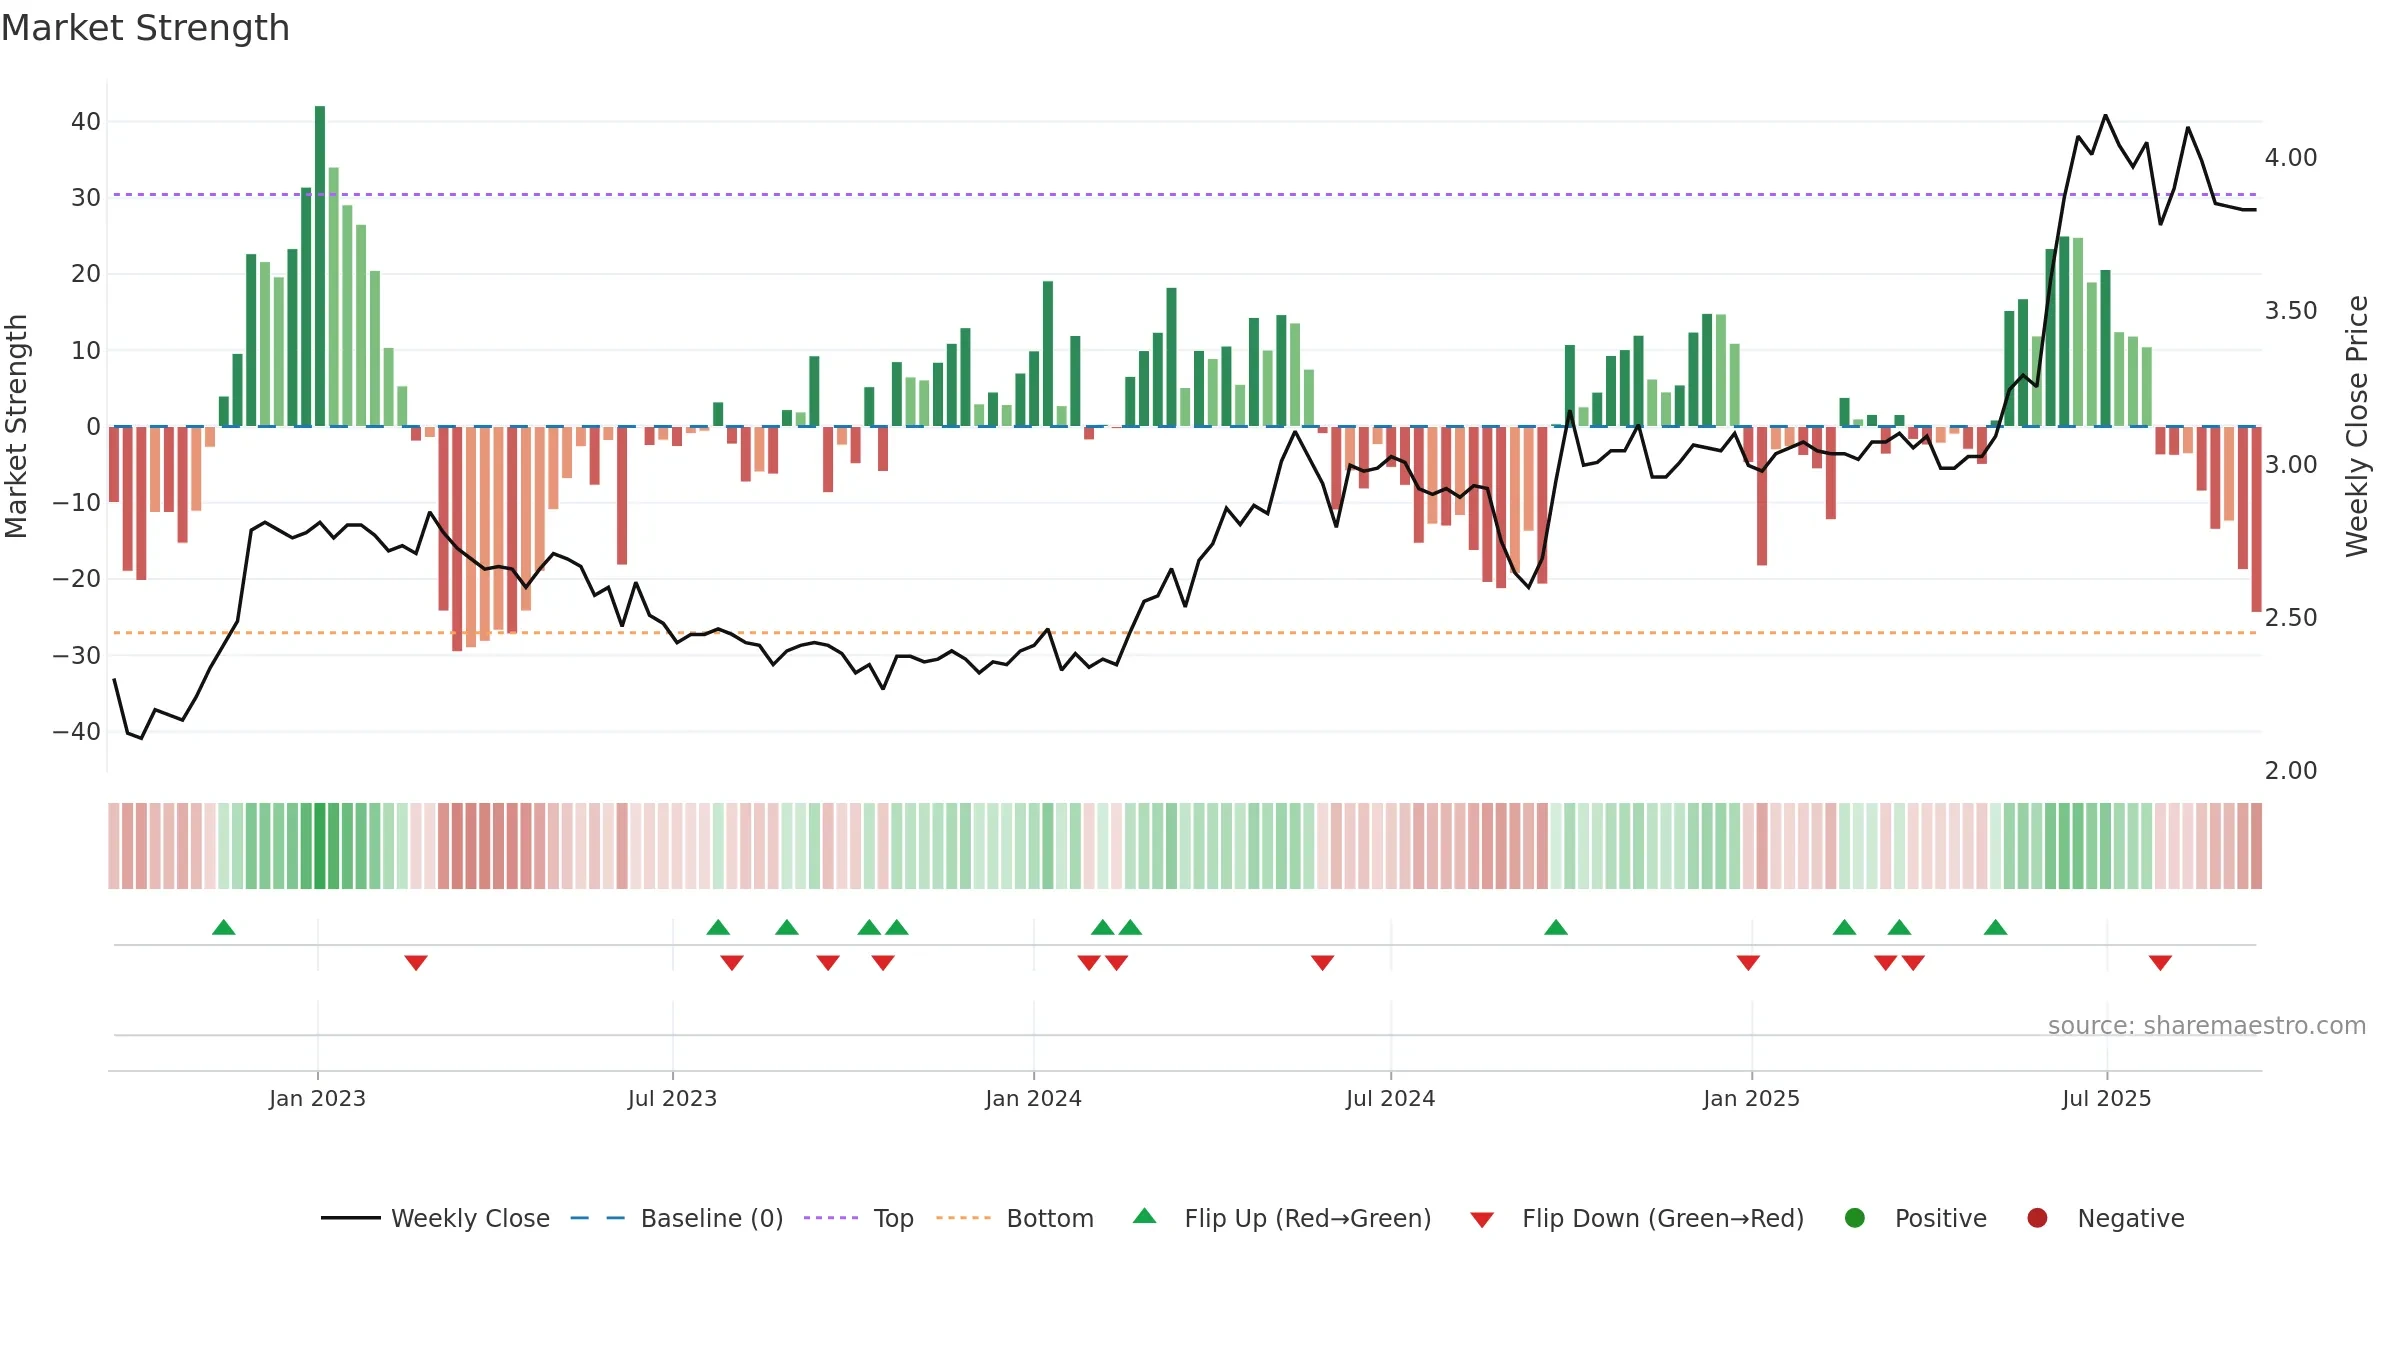This screenshot has height=1350, width=2400.
Task: Click the red Flip Down triangle legend icon
Action: click(1482, 1220)
